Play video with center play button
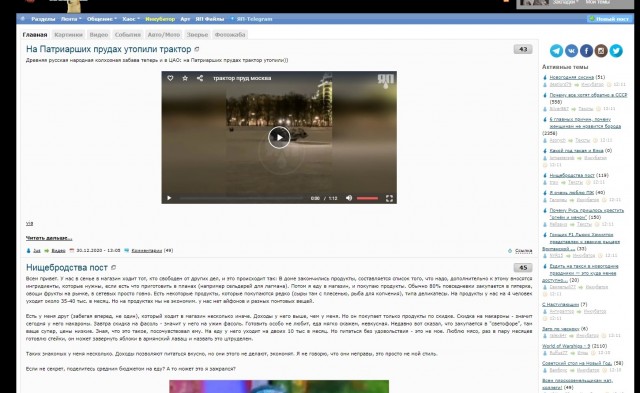The height and width of the screenshot is (393, 640). coord(279,138)
